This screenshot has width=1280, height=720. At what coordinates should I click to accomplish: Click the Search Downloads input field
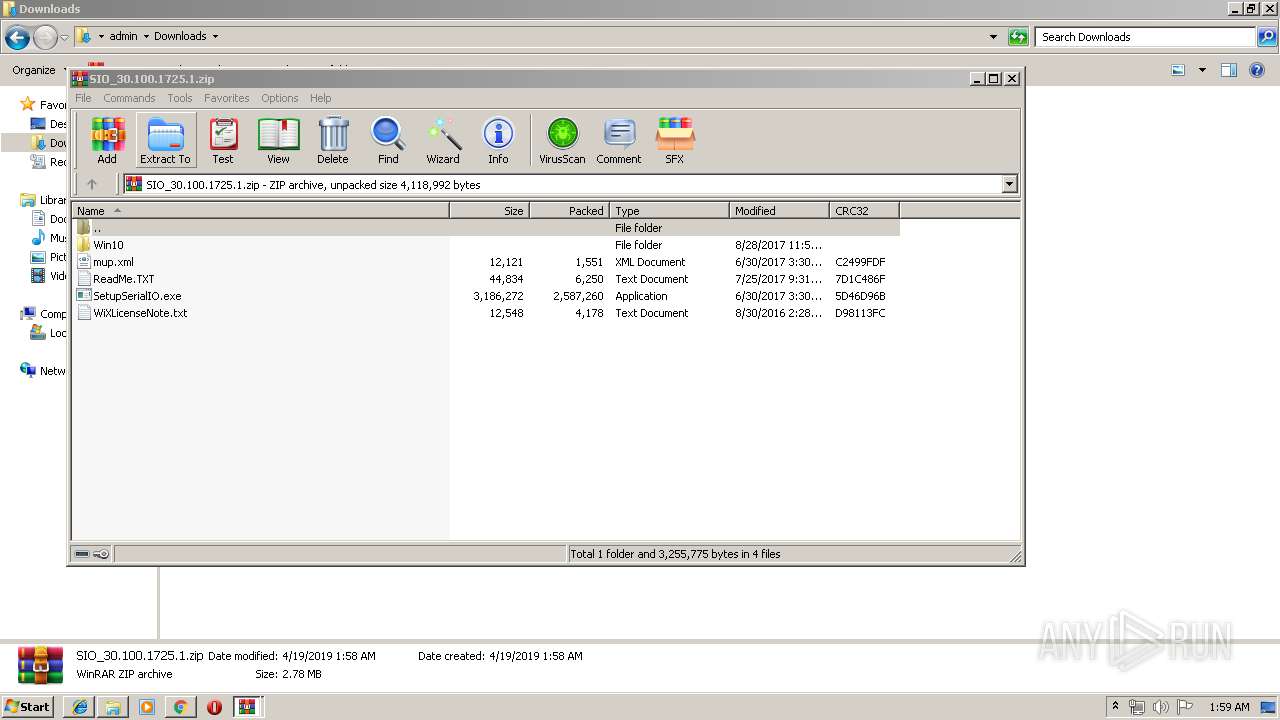pyautogui.click(x=1146, y=37)
